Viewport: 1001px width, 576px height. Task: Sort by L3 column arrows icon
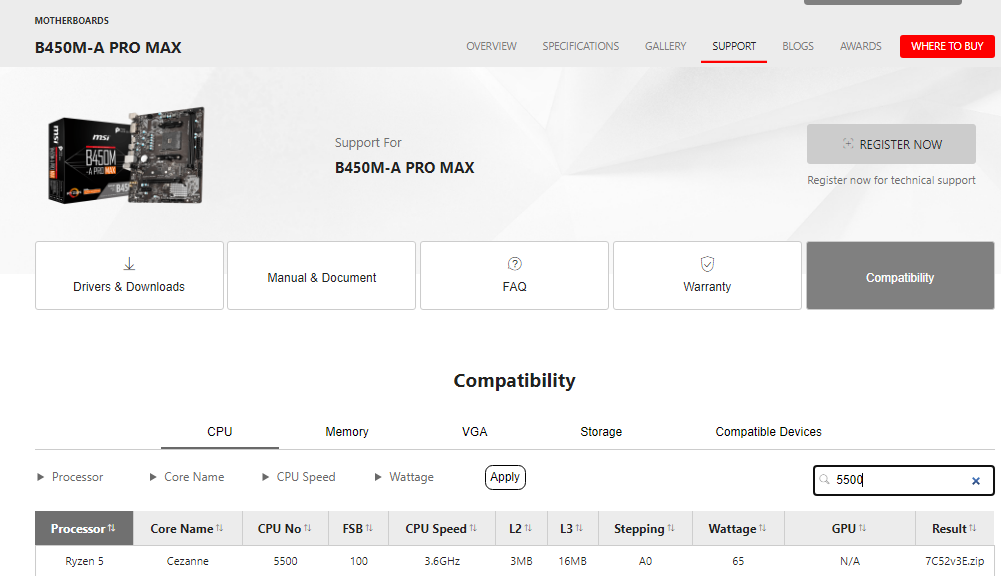tap(579, 528)
